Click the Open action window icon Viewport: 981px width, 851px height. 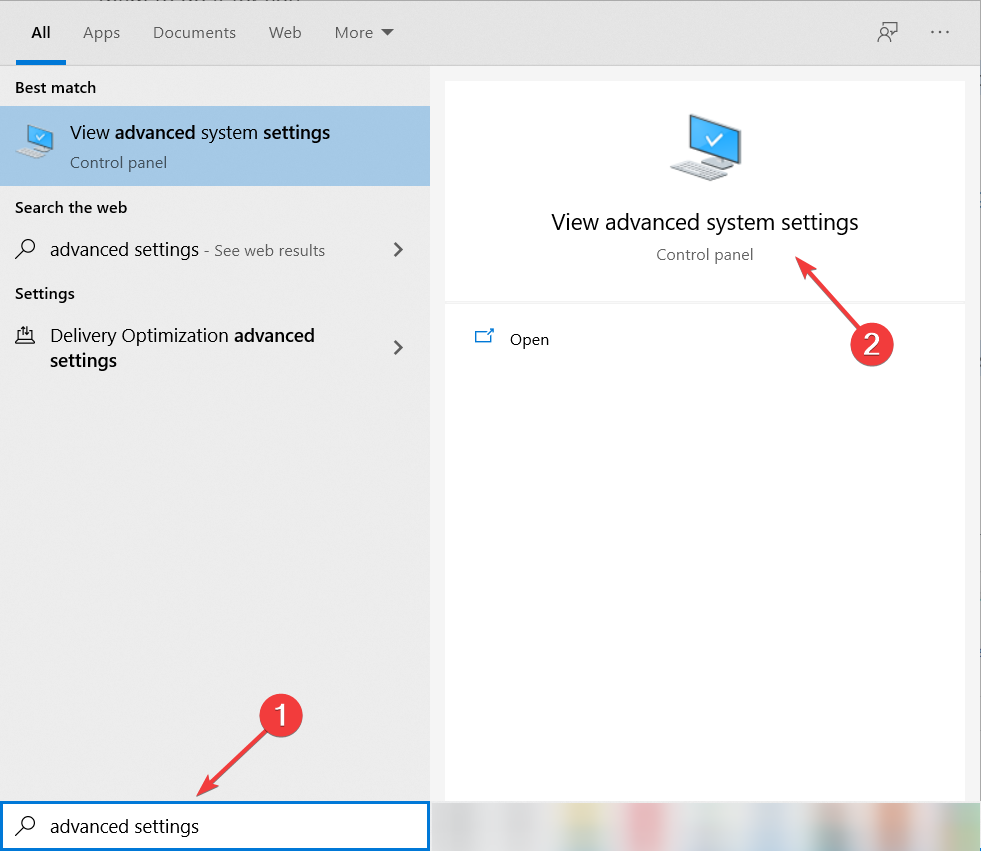click(484, 337)
